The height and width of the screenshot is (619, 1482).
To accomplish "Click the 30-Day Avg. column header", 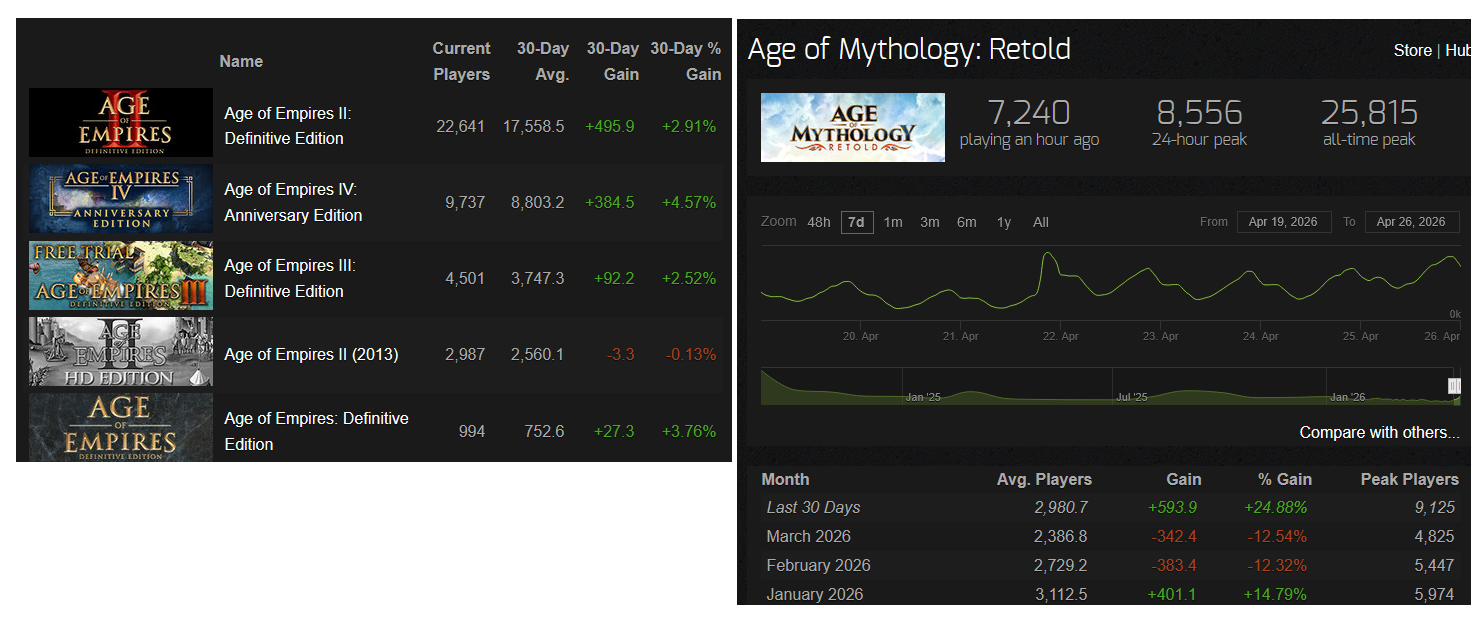I will click(x=542, y=61).
